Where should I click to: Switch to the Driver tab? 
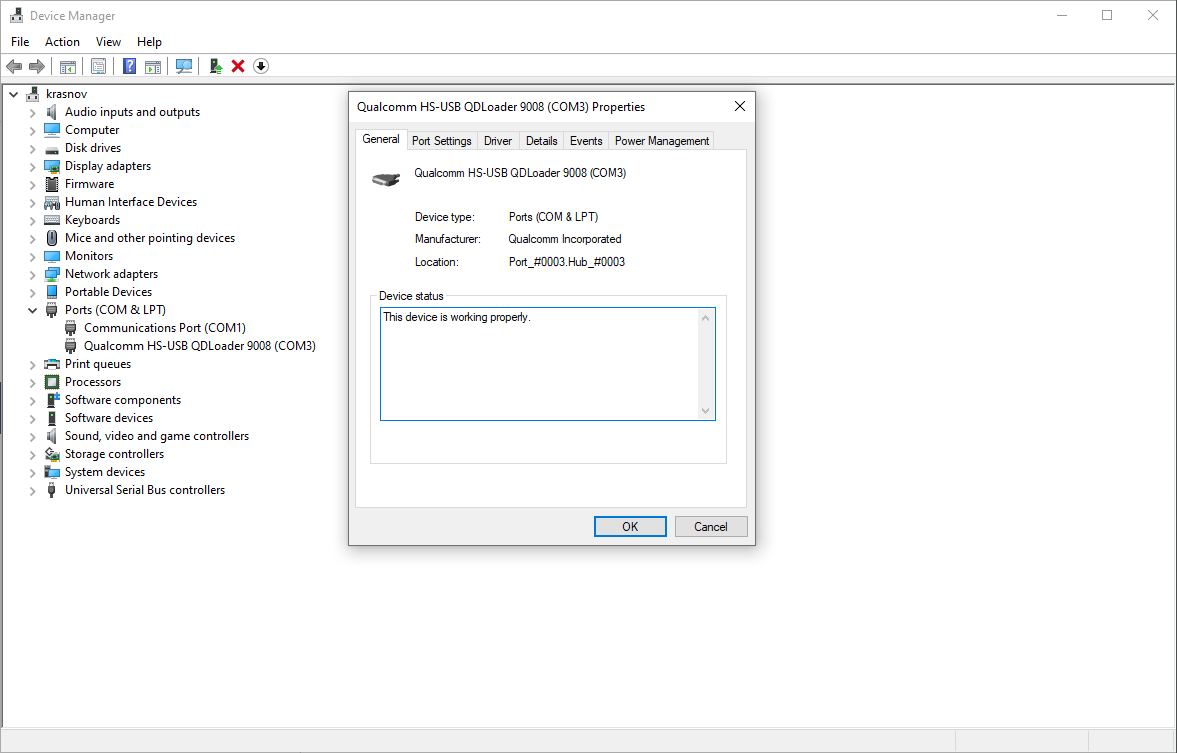tap(498, 141)
